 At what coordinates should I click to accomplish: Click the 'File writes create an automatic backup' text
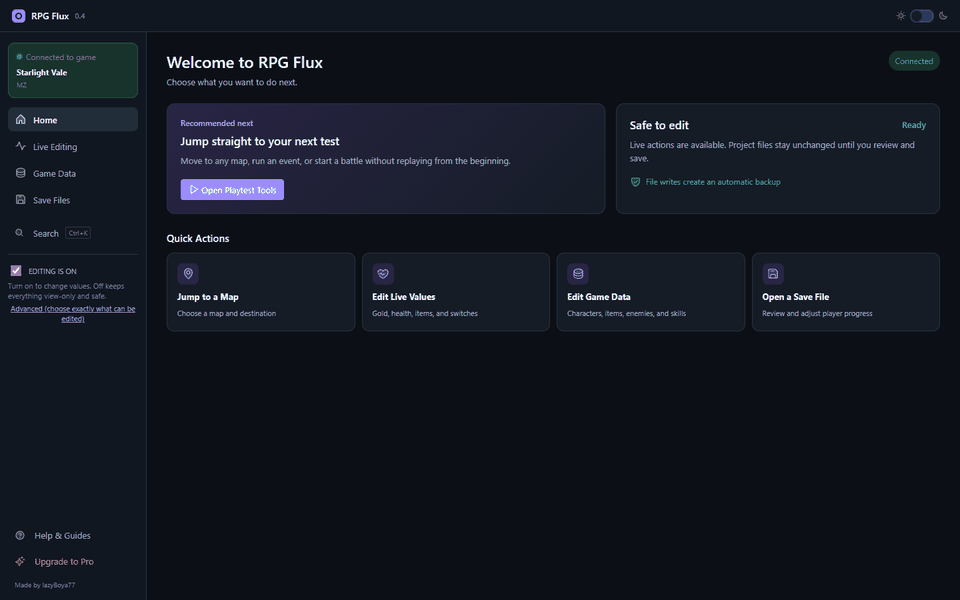pyautogui.click(x=713, y=182)
